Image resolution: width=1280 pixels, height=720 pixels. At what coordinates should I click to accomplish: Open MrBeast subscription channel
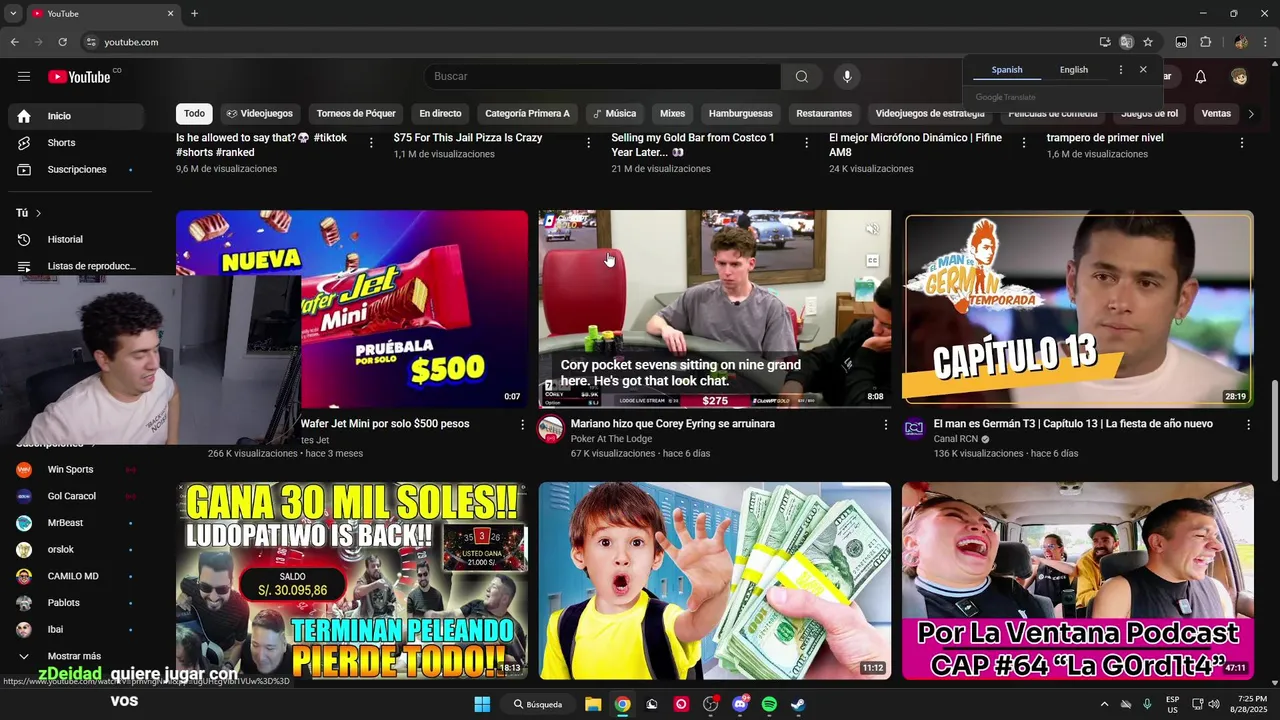[76, 523]
